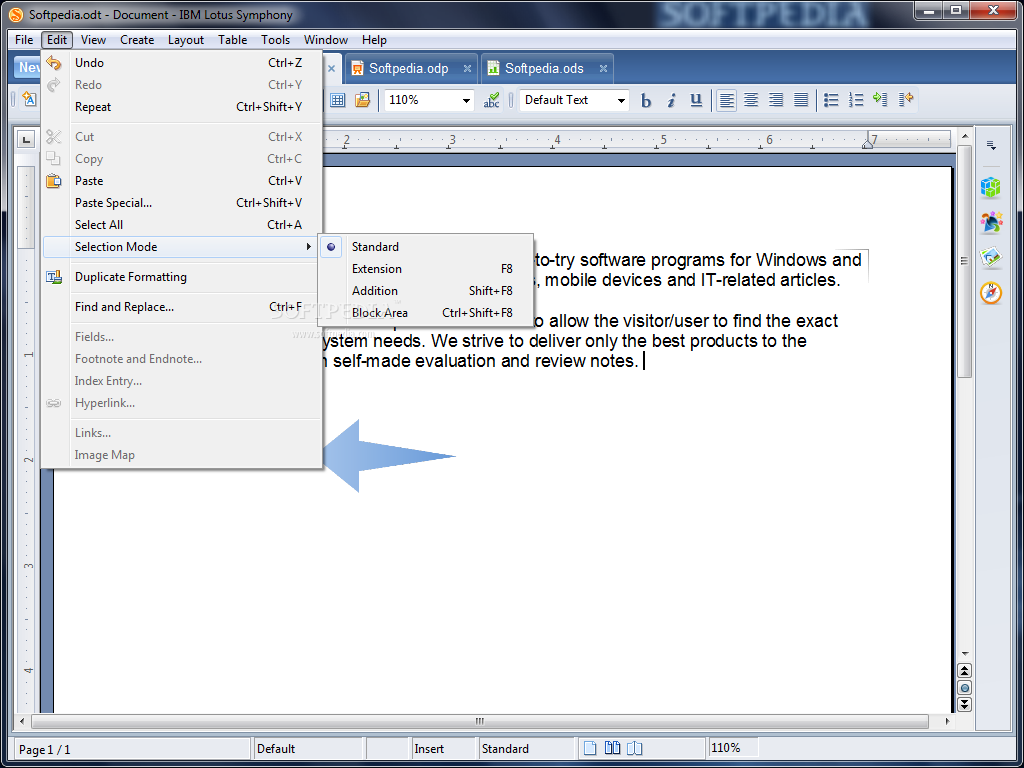Close the Softpedia.ods tab
The width and height of the screenshot is (1024, 768).
pos(603,69)
